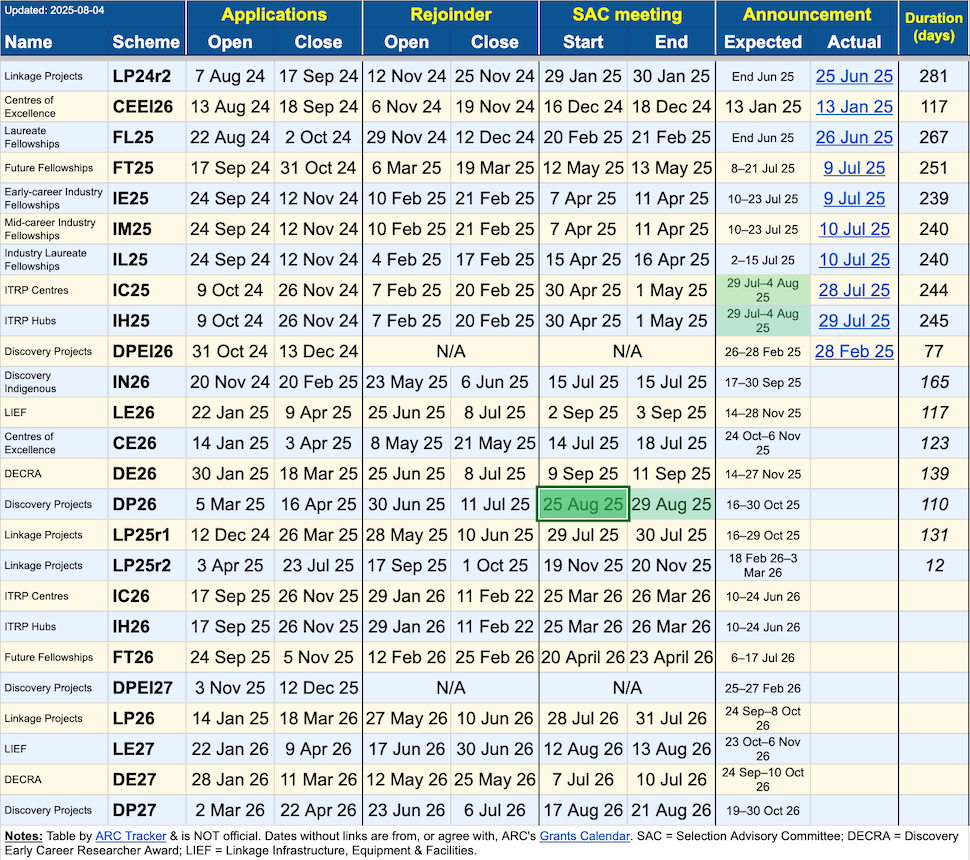Image resolution: width=970 pixels, height=860 pixels.
Task: Open the 10 Jul 25 link in IL25 row
Action: click(854, 259)
